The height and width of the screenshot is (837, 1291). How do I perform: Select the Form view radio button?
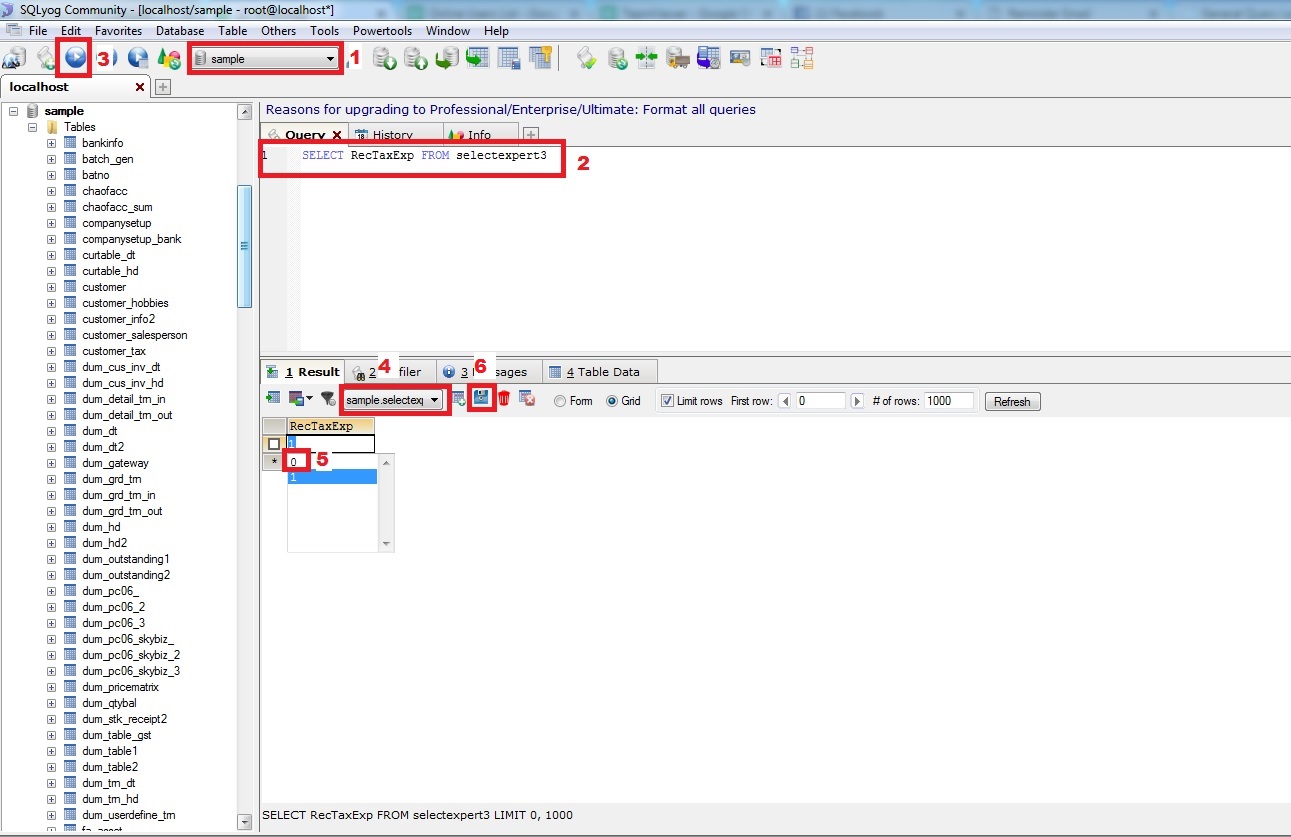pyautogui.click(x=559, y=401)
